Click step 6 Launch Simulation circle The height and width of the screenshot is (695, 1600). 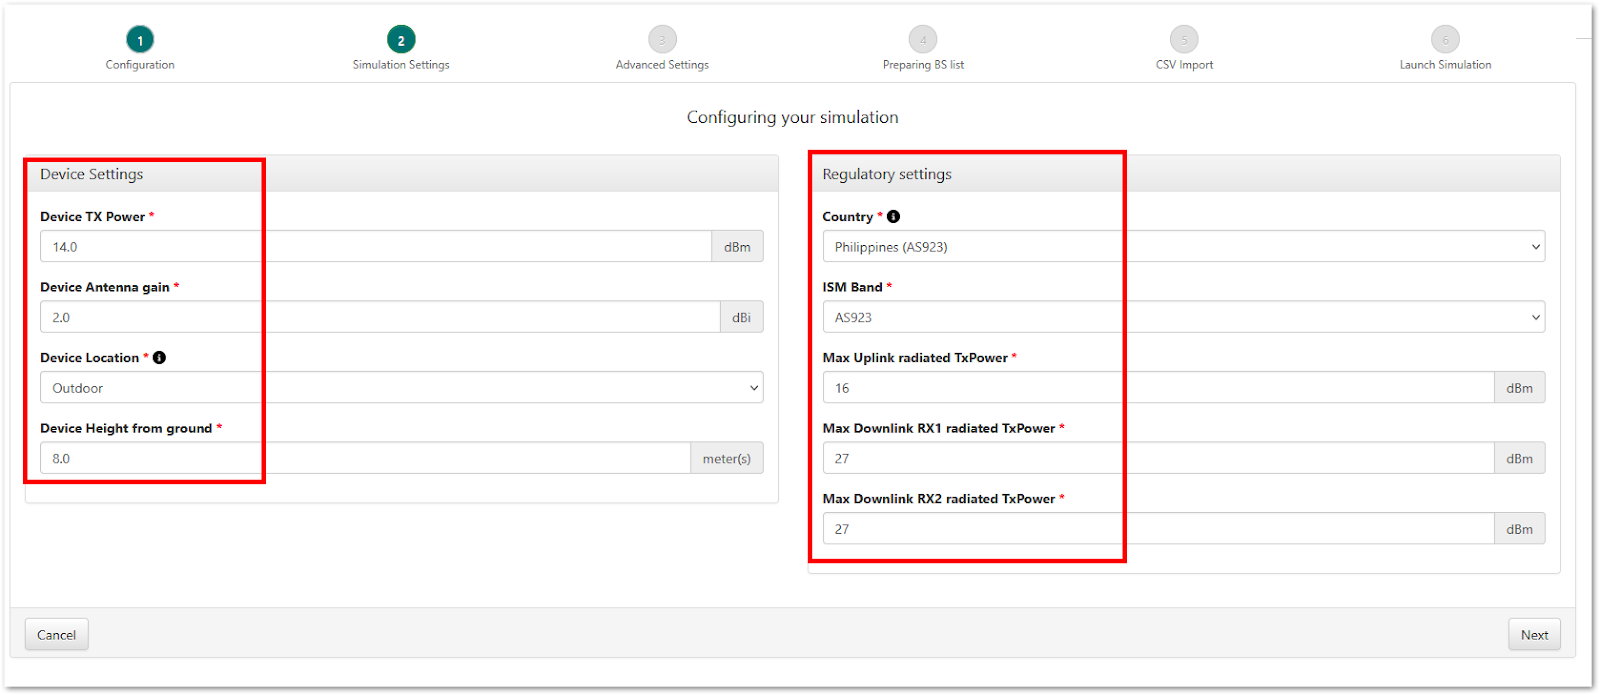1445,40
